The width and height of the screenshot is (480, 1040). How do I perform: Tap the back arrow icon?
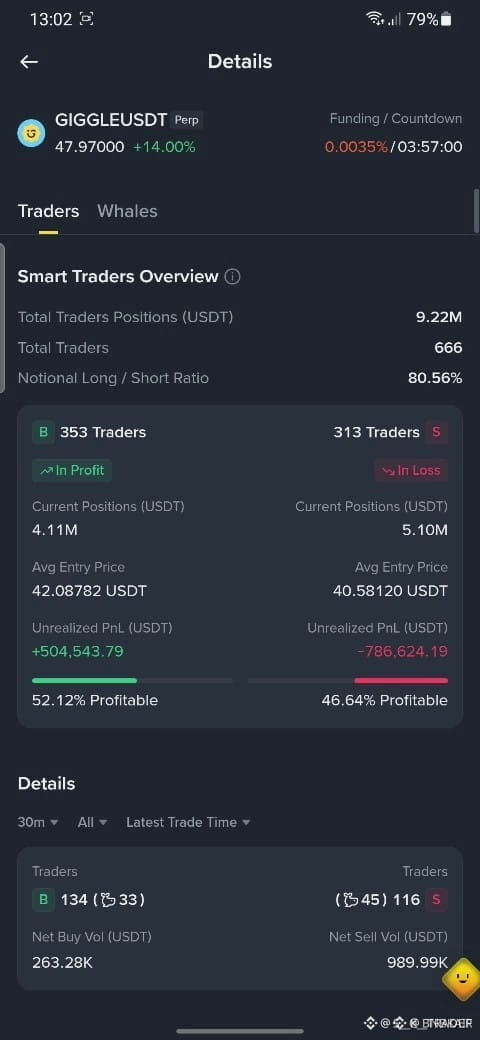coord(29,62)
